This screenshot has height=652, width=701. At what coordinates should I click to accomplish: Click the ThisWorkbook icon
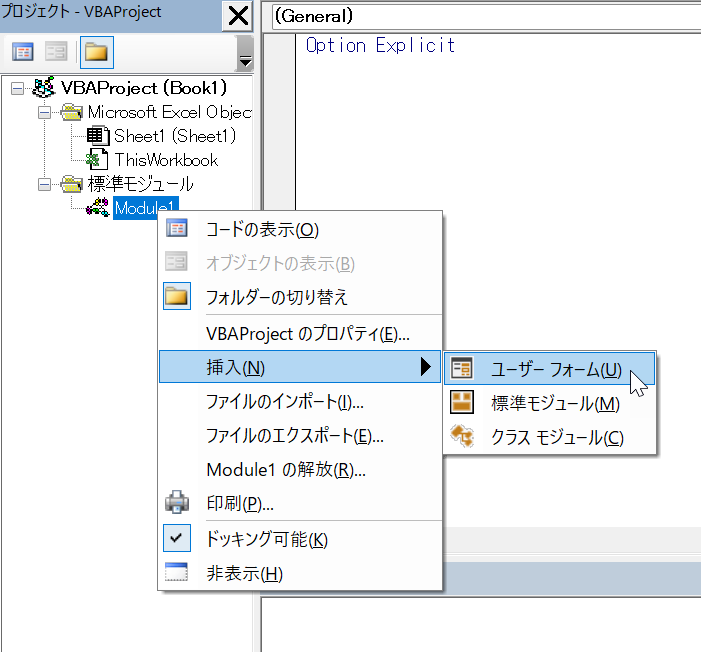click(x=97, y=160)
